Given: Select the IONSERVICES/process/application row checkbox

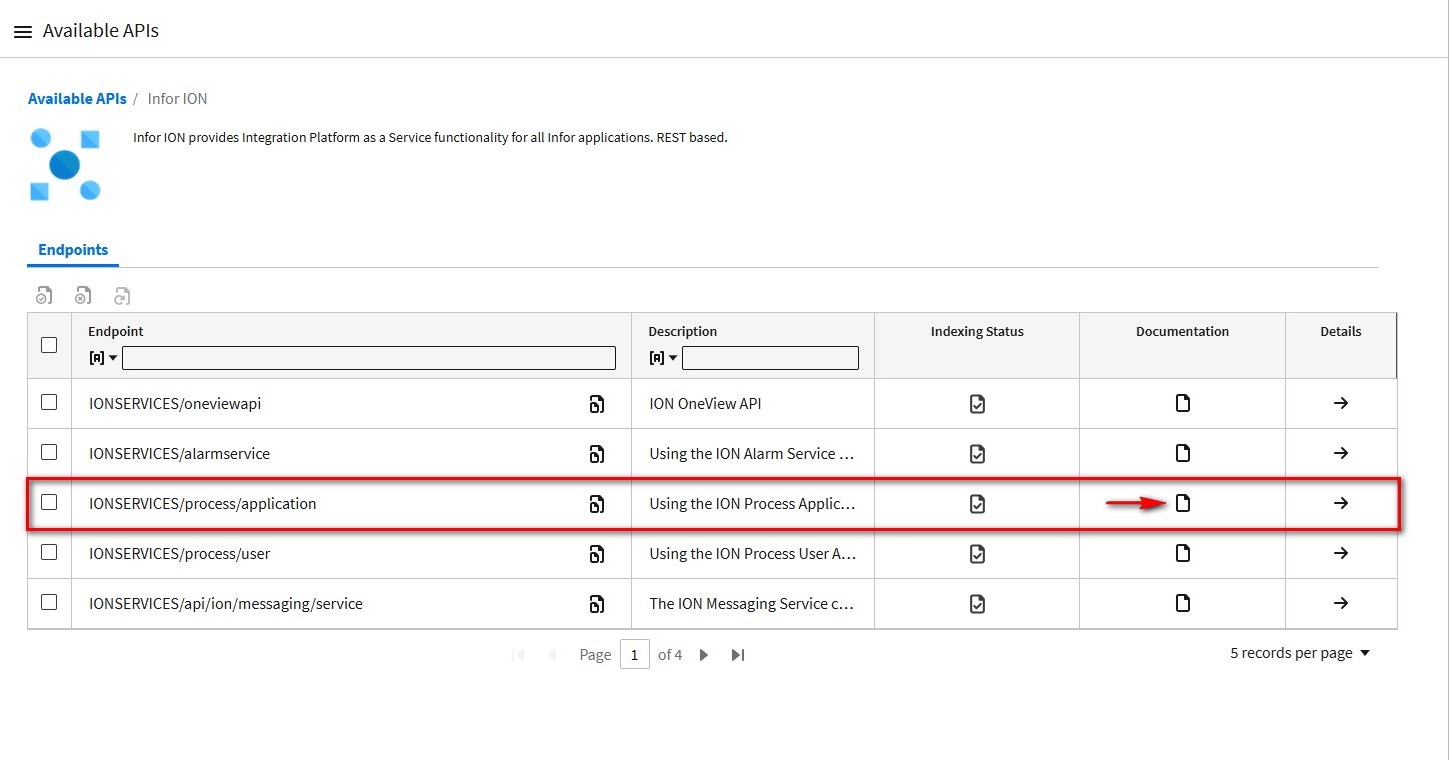Looking at the screenshot, I should coord(49,502).
